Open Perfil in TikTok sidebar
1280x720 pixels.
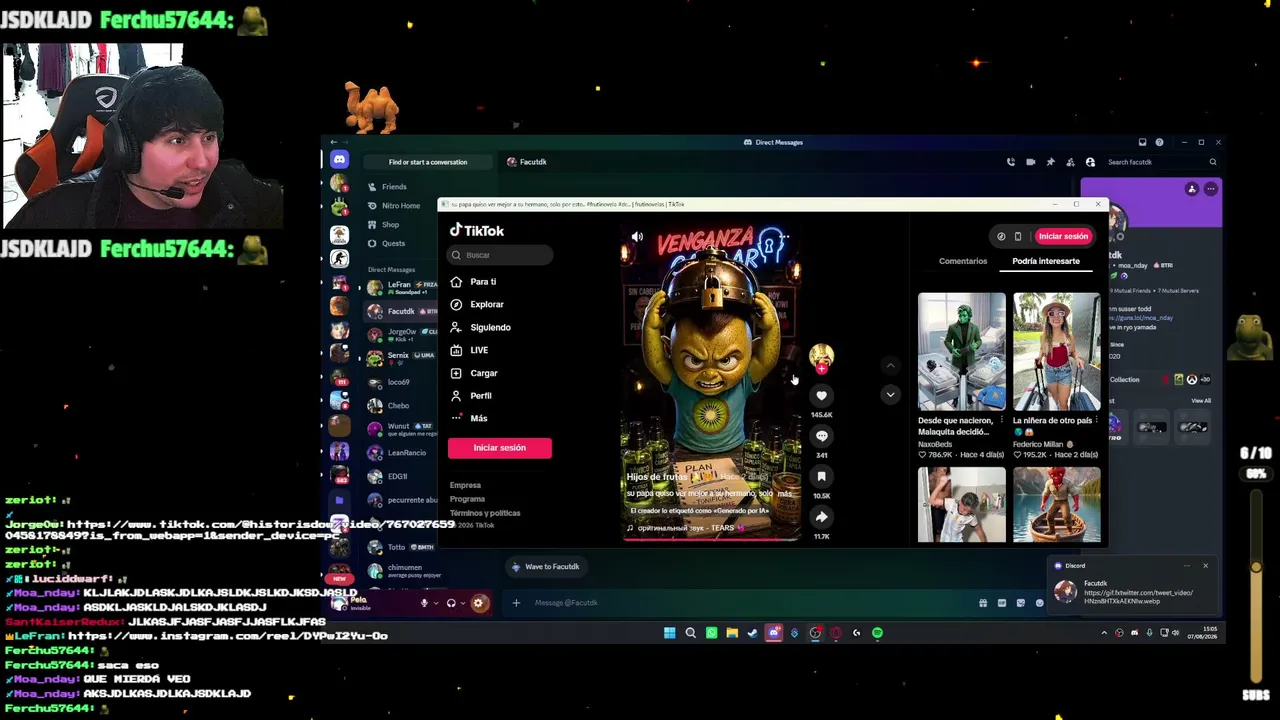point(471,396)
